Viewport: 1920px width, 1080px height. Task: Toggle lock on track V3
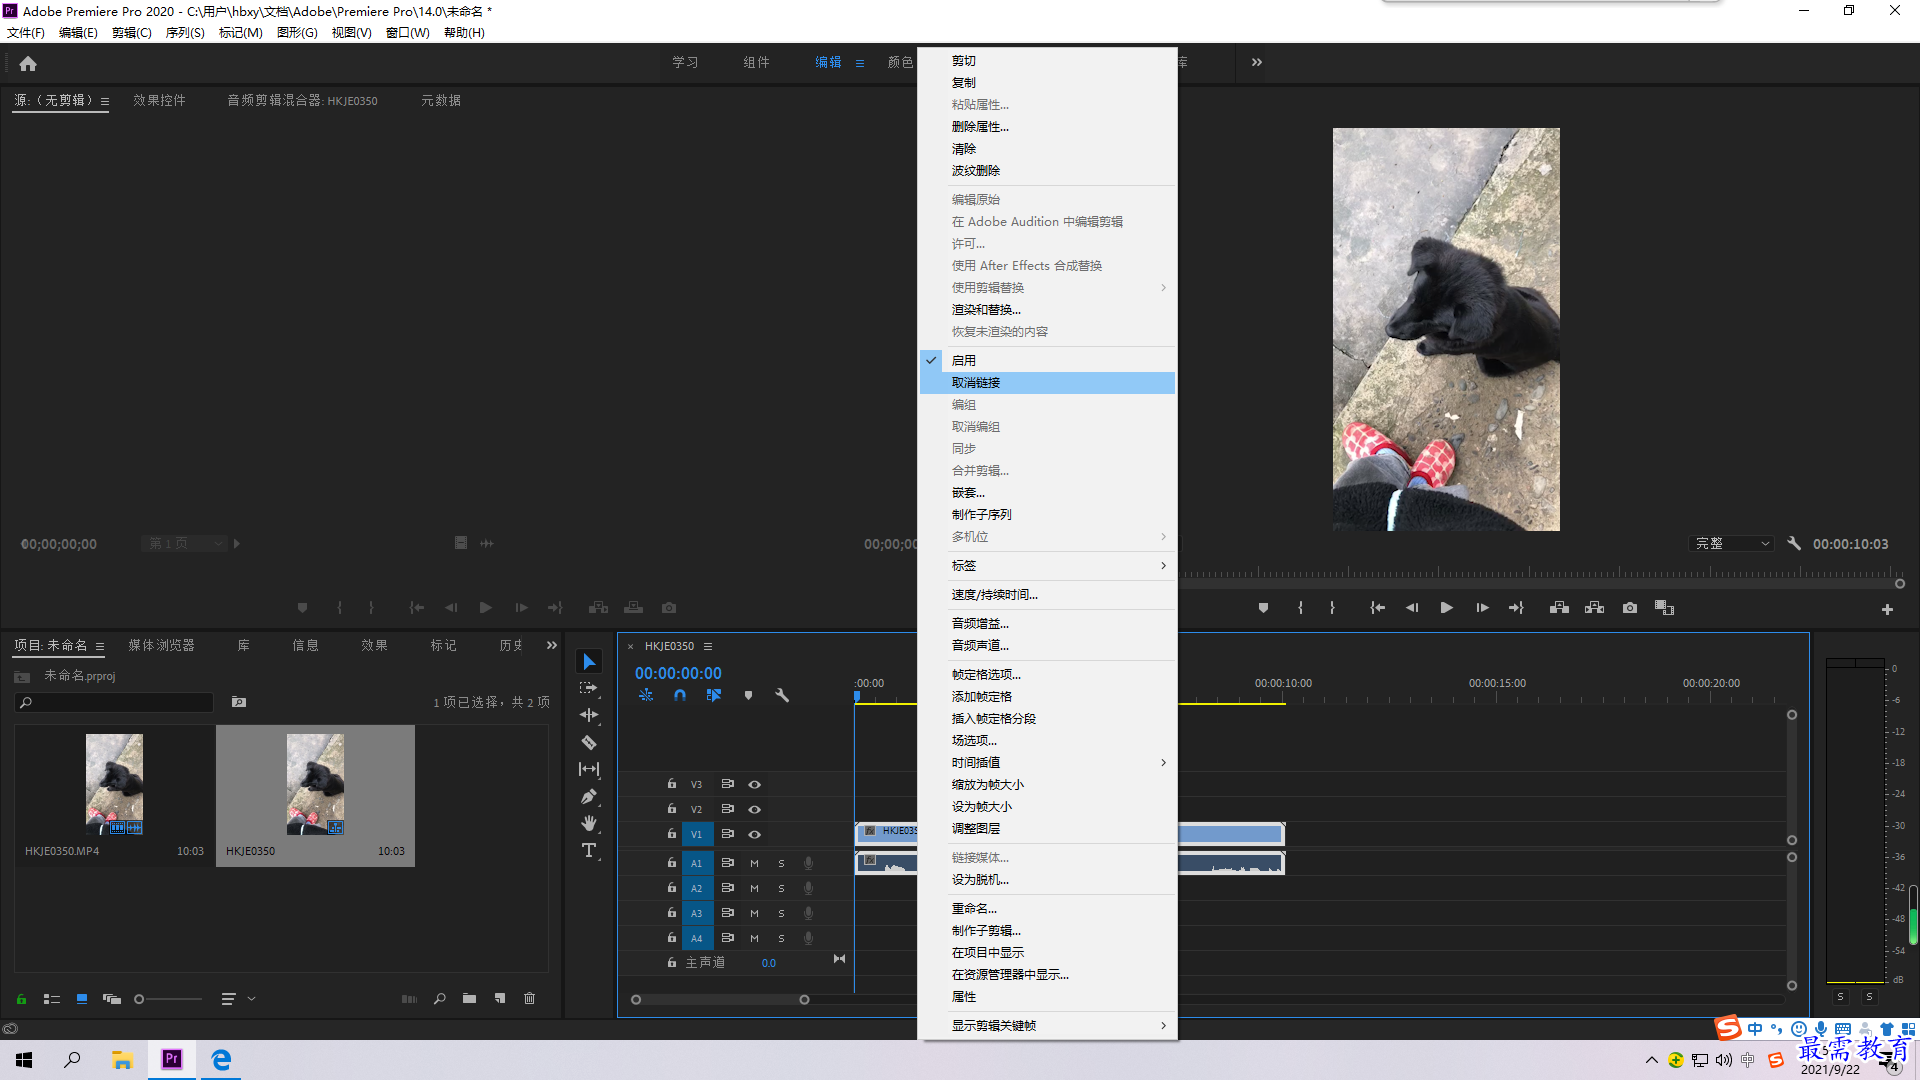(672, 784)
